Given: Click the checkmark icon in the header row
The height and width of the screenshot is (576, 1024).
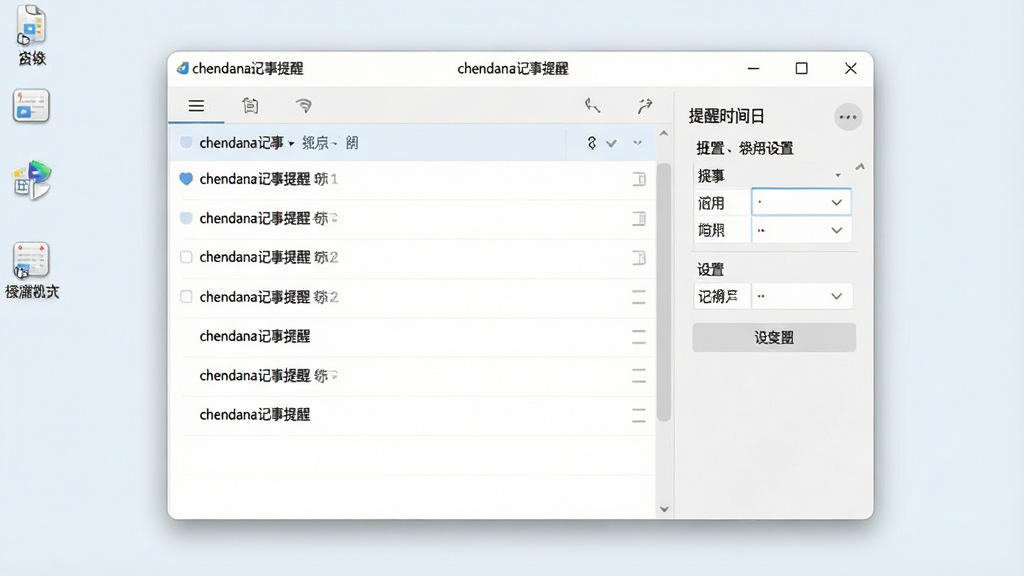Looking at the screenshot, I should pos(611,143).
